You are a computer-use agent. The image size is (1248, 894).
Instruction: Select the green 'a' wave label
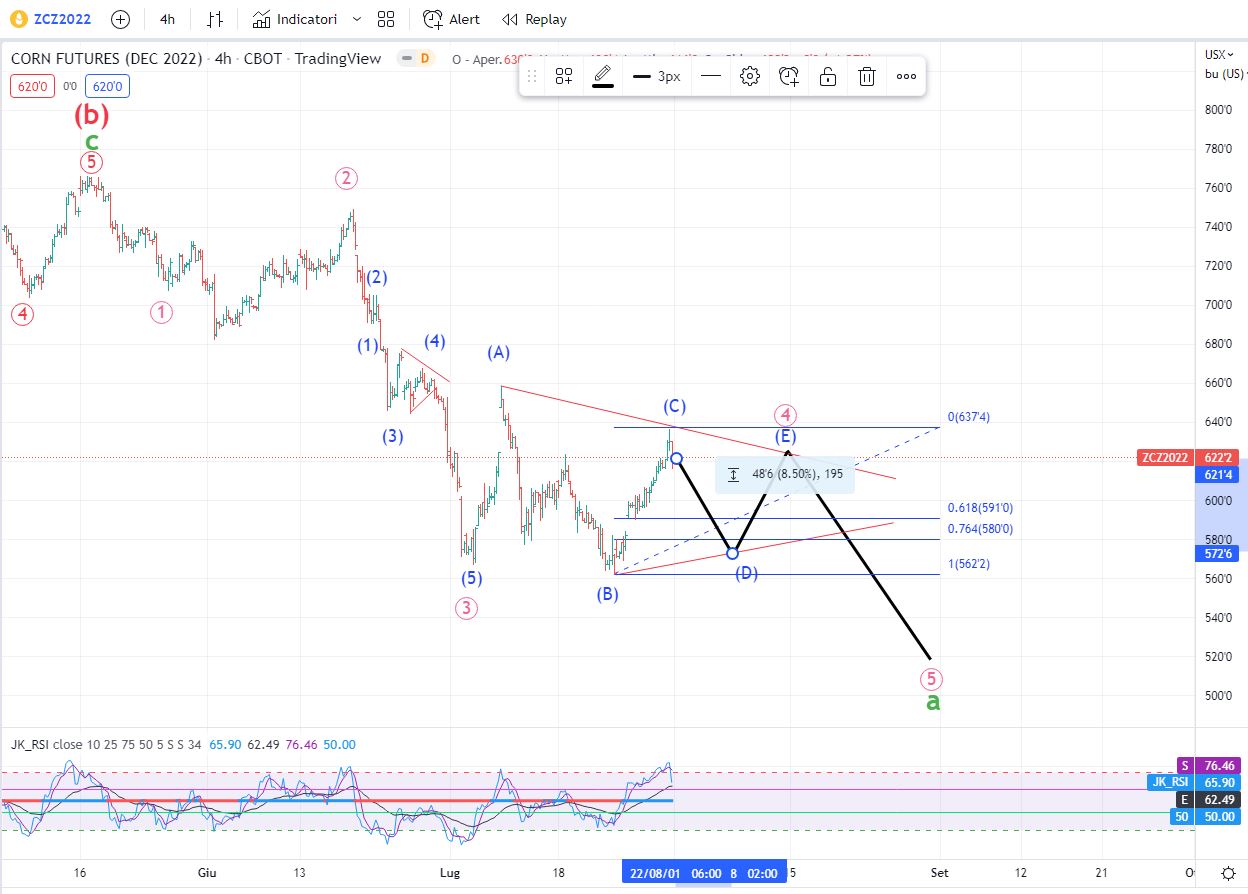[932, 702]
